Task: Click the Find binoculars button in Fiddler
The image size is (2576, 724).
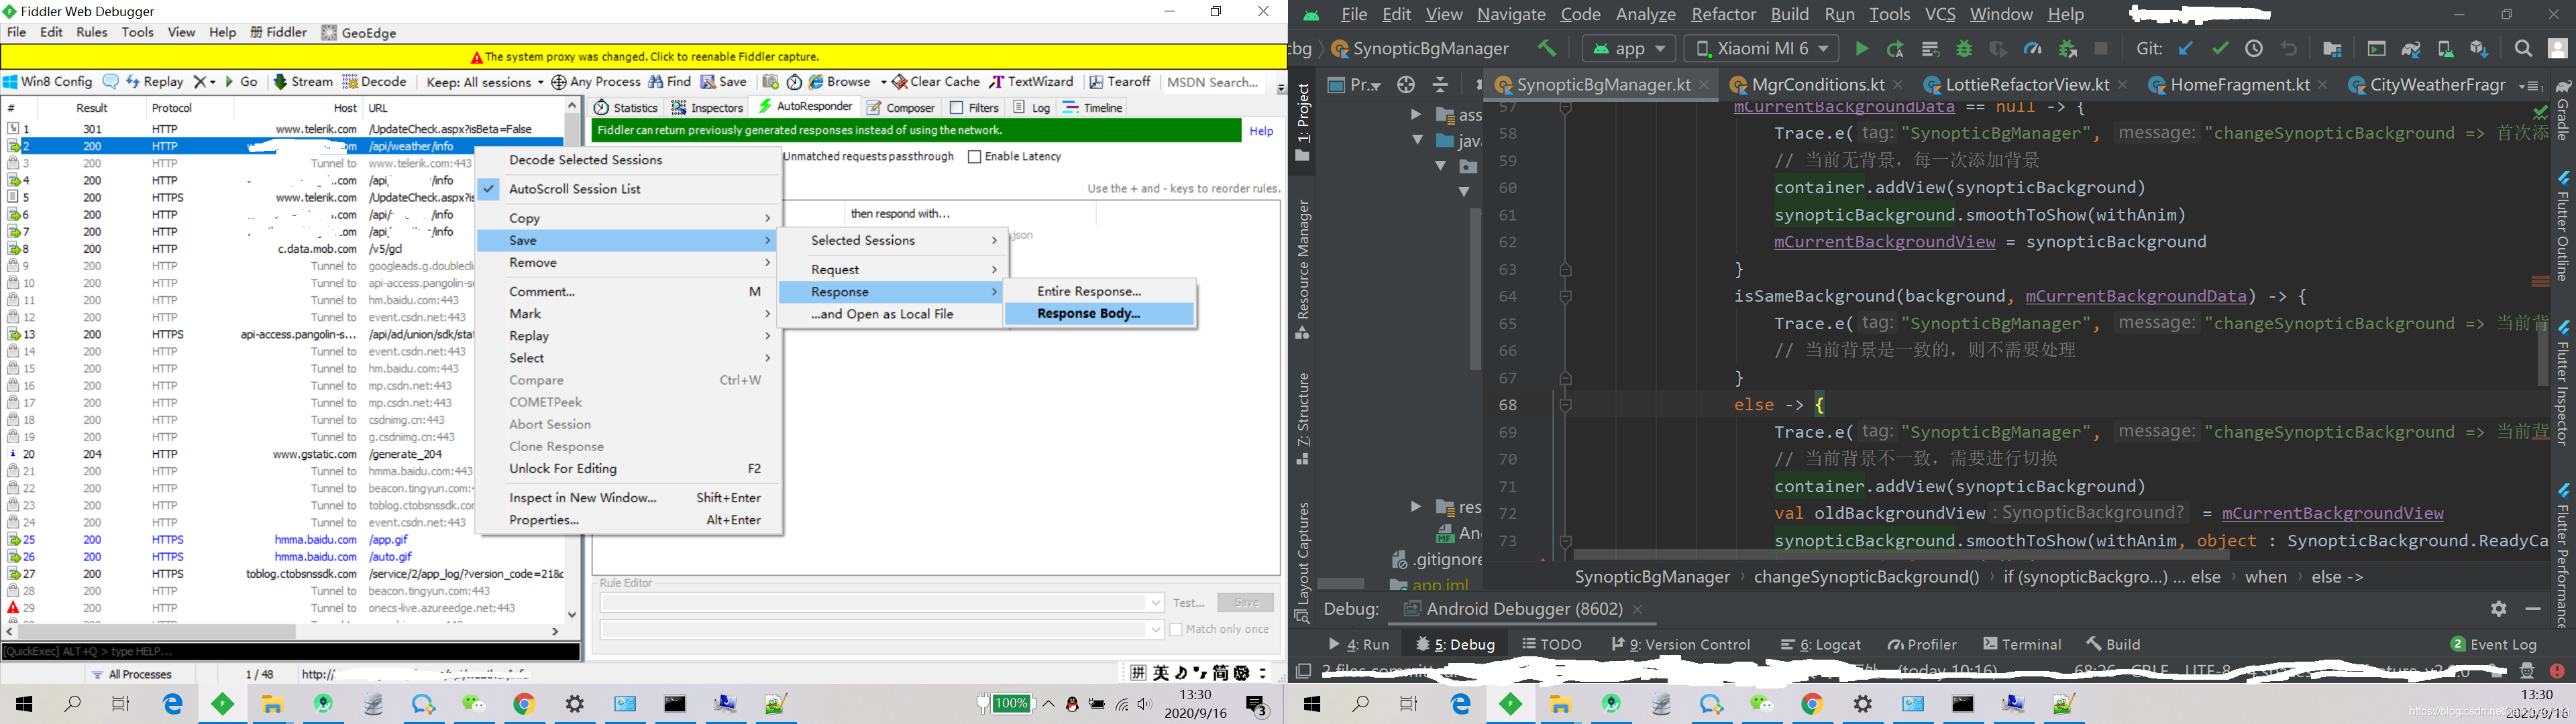Action: (670, 82)
